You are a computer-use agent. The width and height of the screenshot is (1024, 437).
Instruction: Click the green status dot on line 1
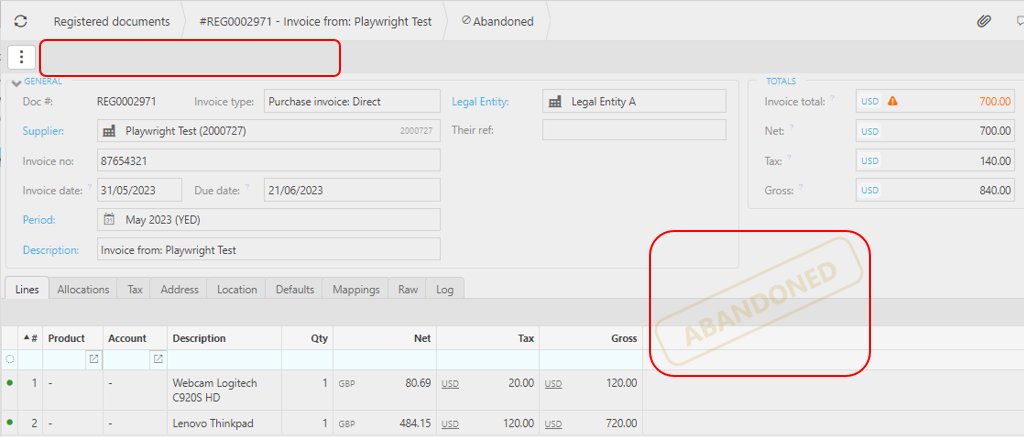coord(10,383)
